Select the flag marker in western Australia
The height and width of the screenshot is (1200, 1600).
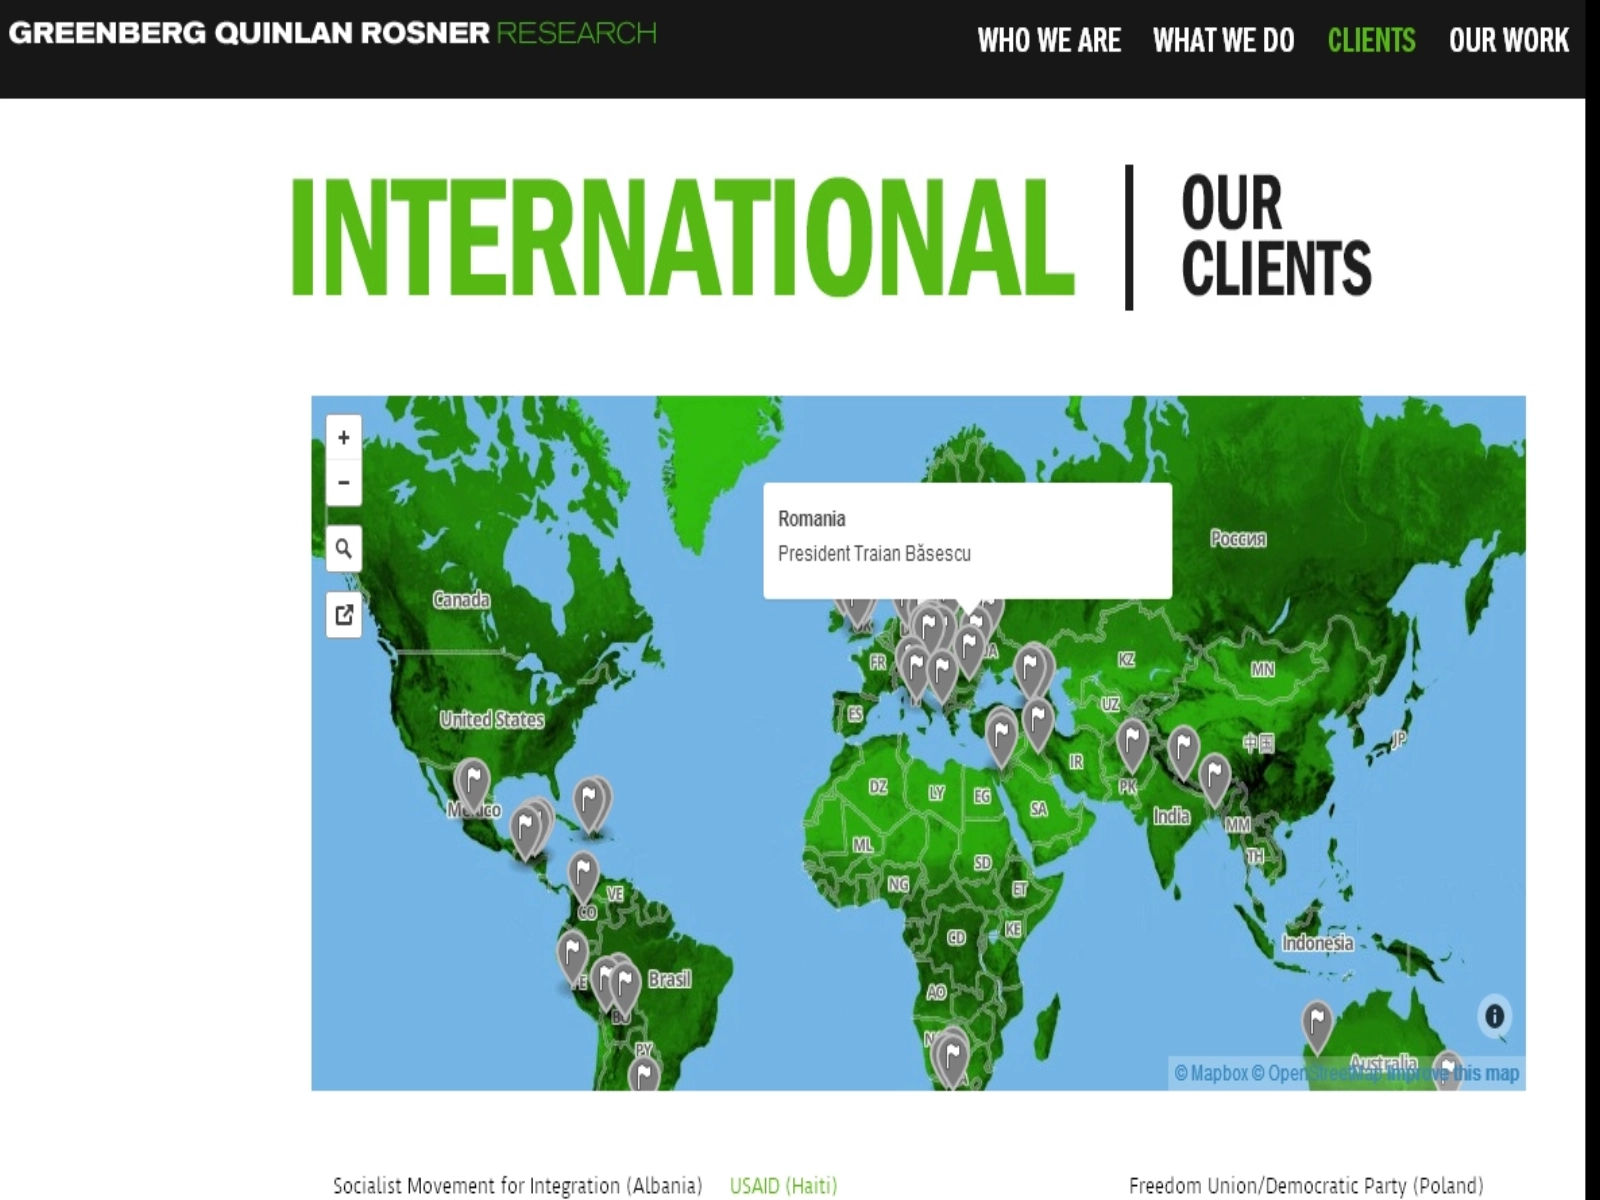click(1317, 1022)
